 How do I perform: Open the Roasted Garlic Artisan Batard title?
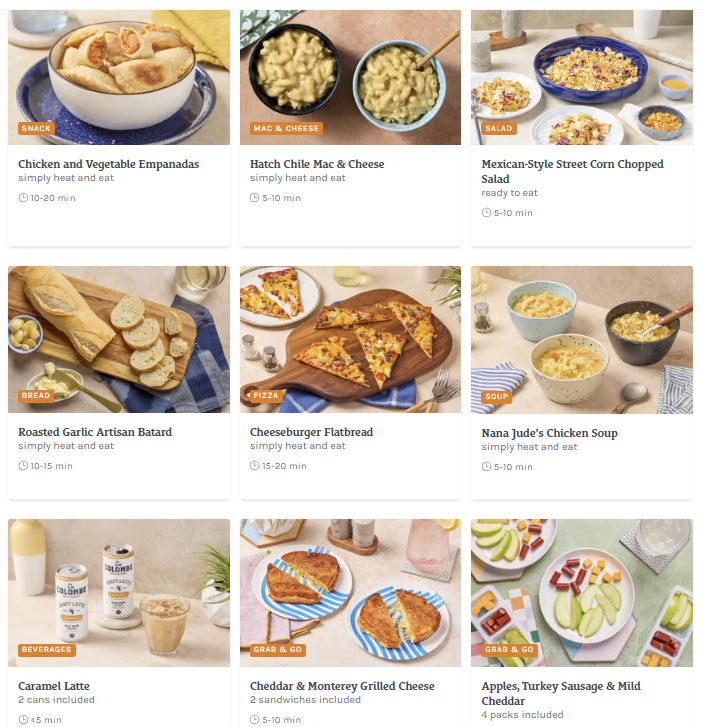pos(95,432)
